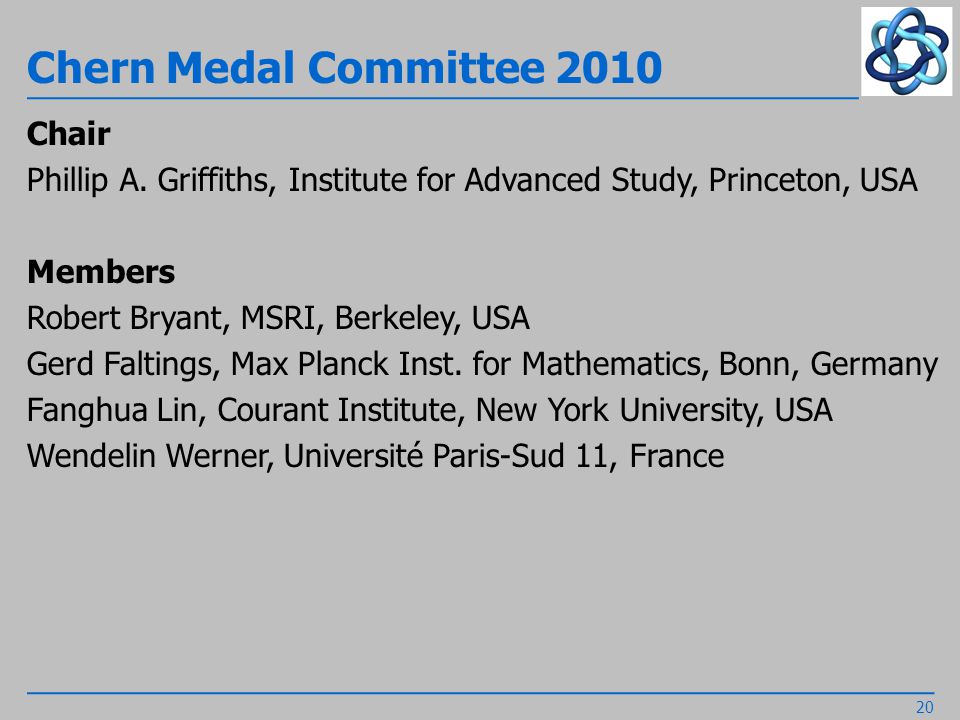Click the word Berkeley
The height and width of the screenshot is (720, 960).
pos(397,319)
